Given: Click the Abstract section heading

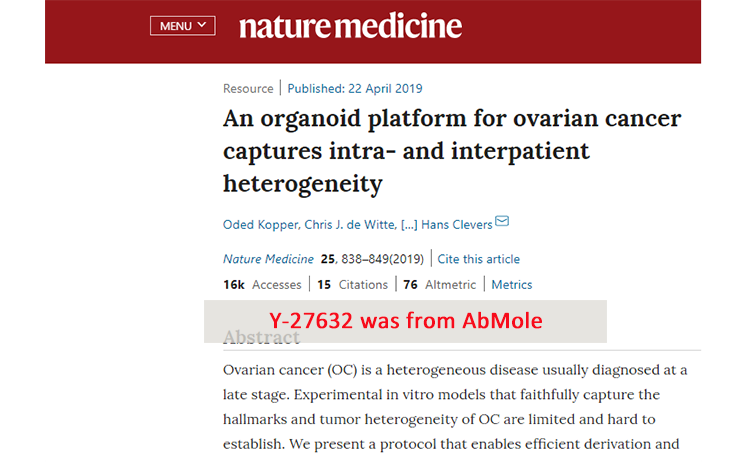Looking at the screenshot, I should [x=262, y=337].
